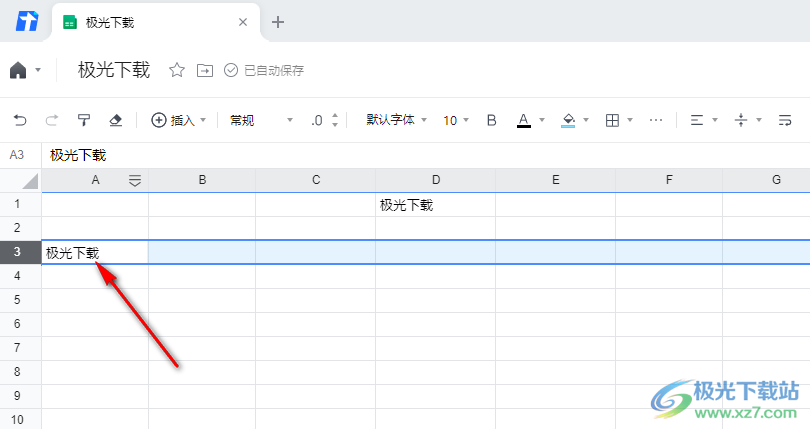Expand the fill color picker arrow
This screenshot has height=429, width=810.
(586, 120)
